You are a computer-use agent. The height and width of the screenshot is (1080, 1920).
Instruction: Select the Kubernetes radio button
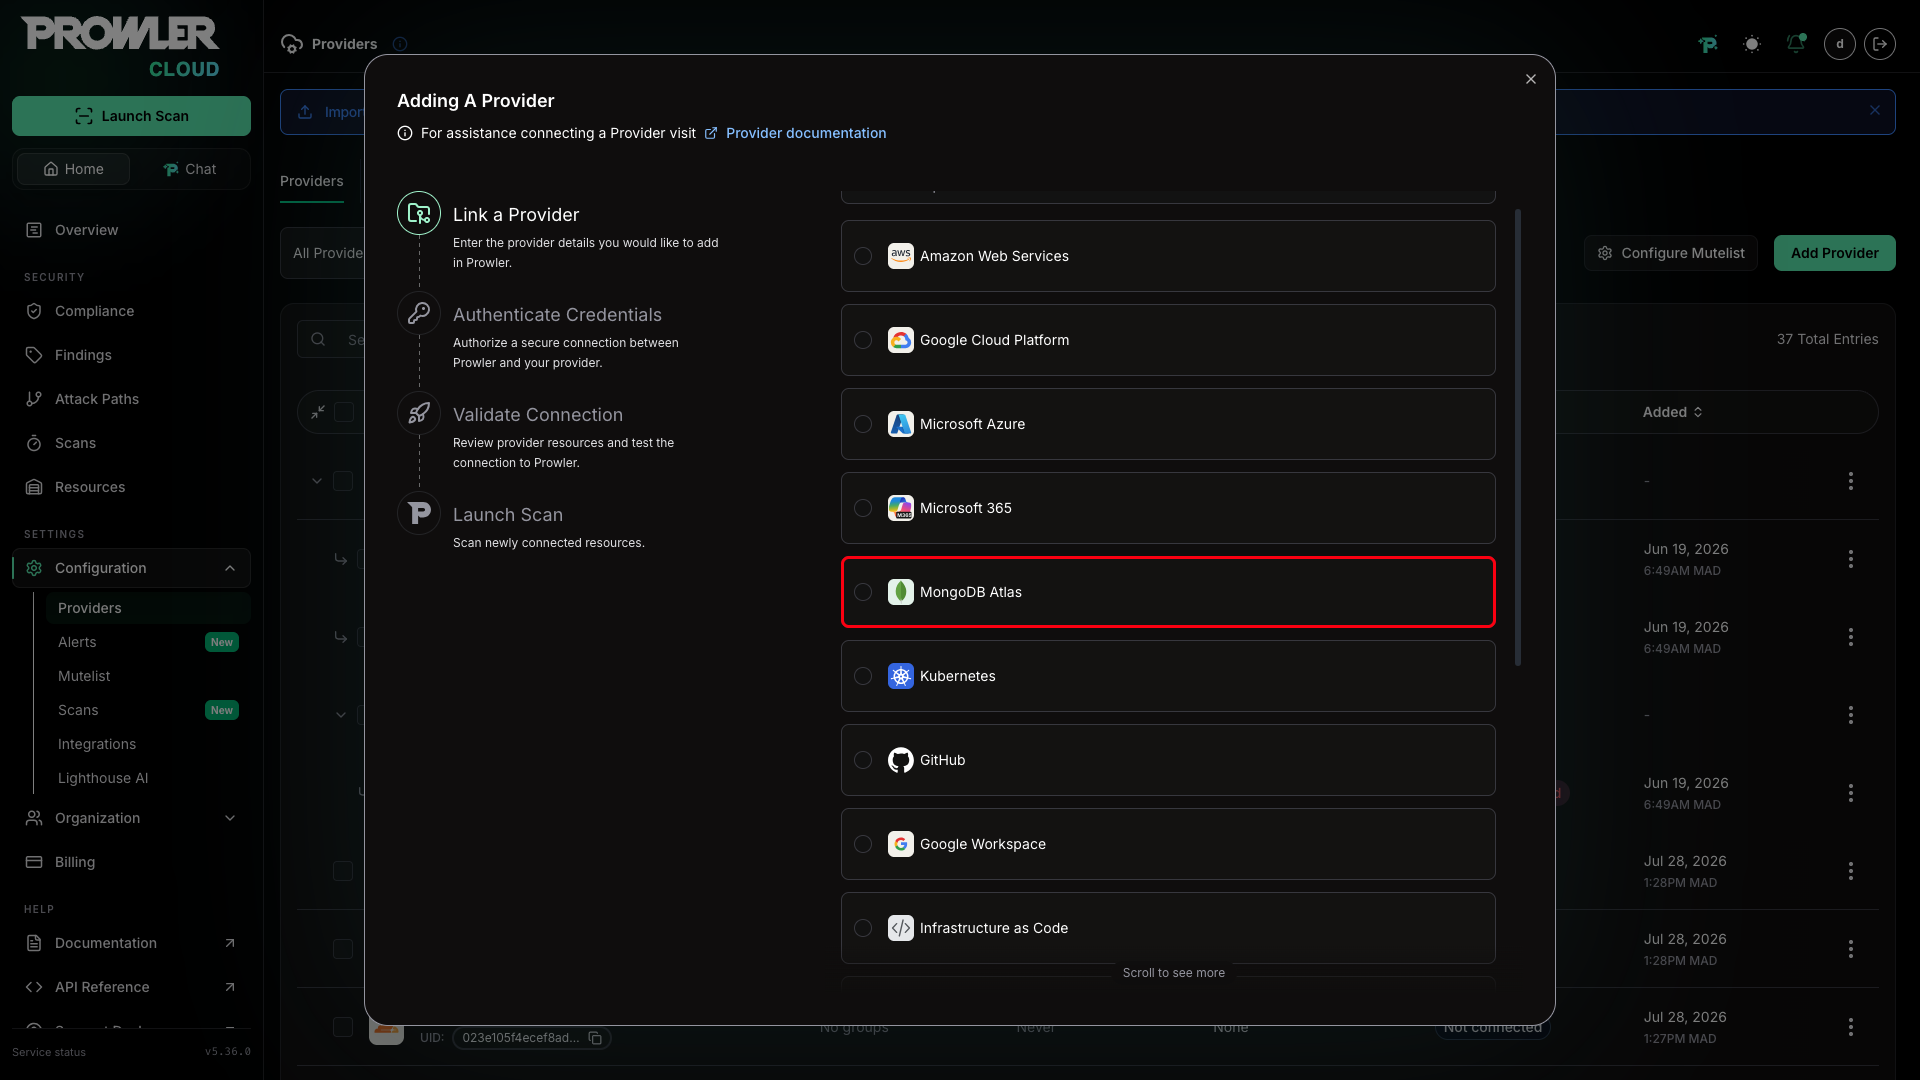tap(863, 676)
